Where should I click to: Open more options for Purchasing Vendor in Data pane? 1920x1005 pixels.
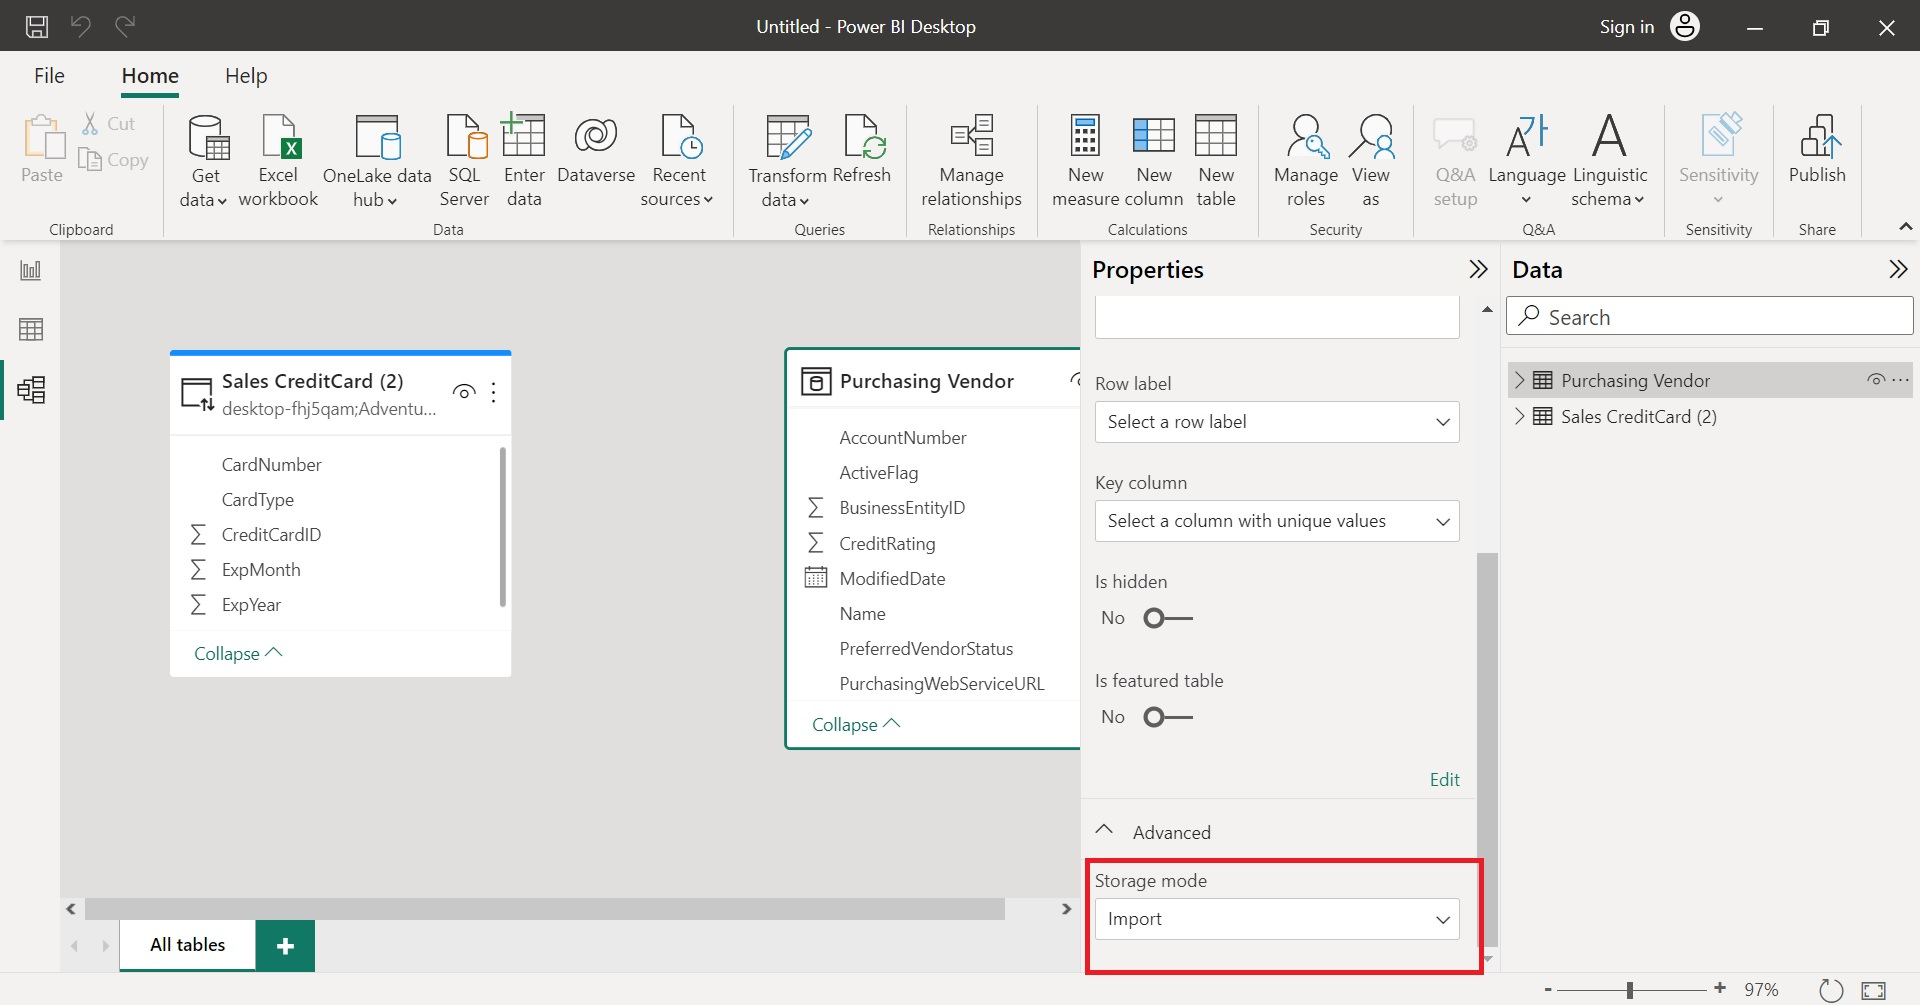pyautogui.click(x=1900, y=380)
